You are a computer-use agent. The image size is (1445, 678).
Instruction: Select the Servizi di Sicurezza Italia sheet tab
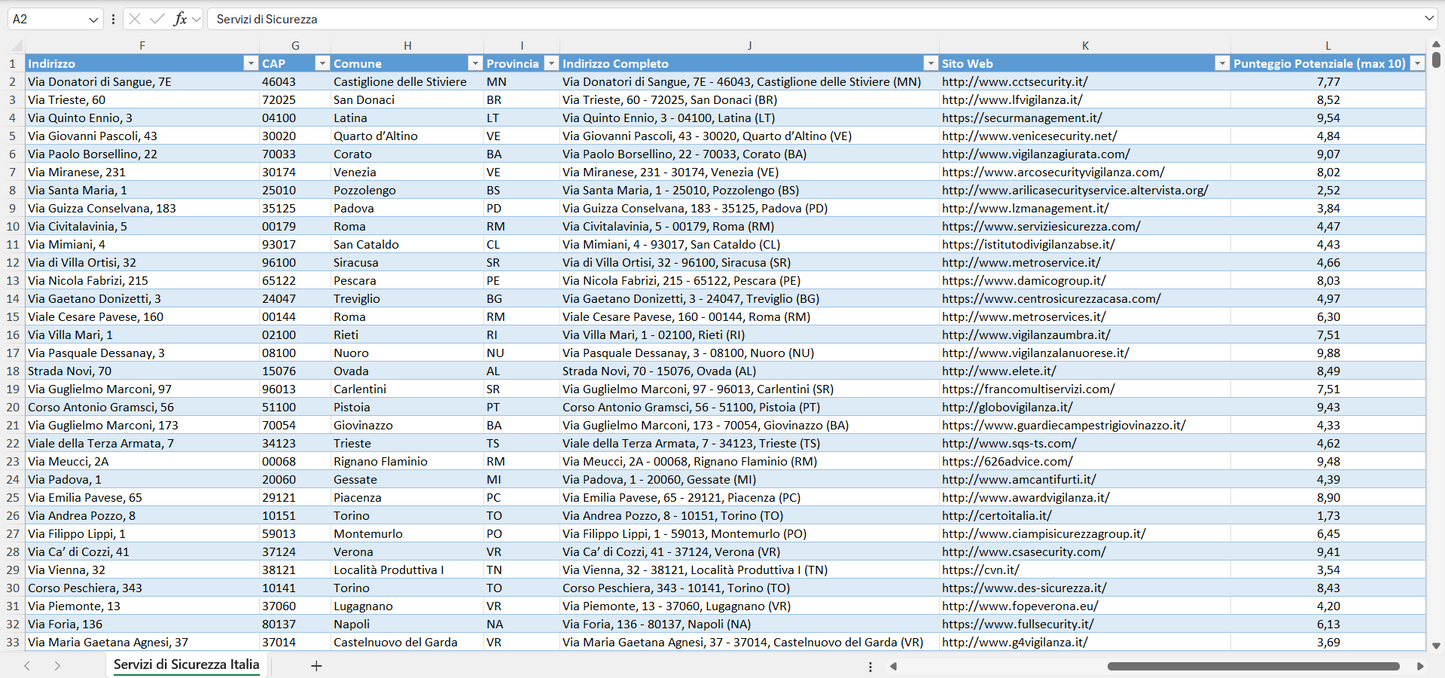(184, 664)
